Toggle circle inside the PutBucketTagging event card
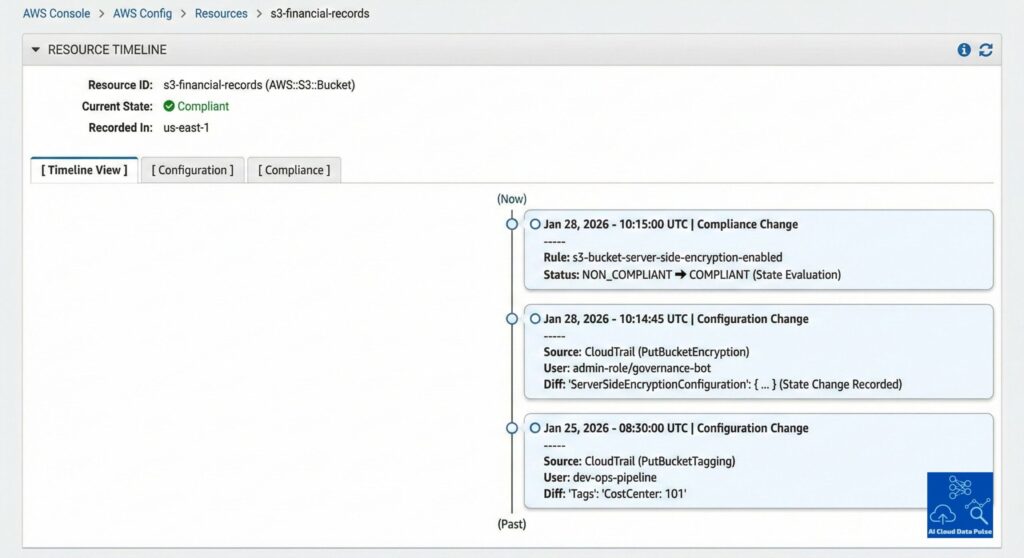Viewport: 1024px width, 558px height. tap(535, 428)
